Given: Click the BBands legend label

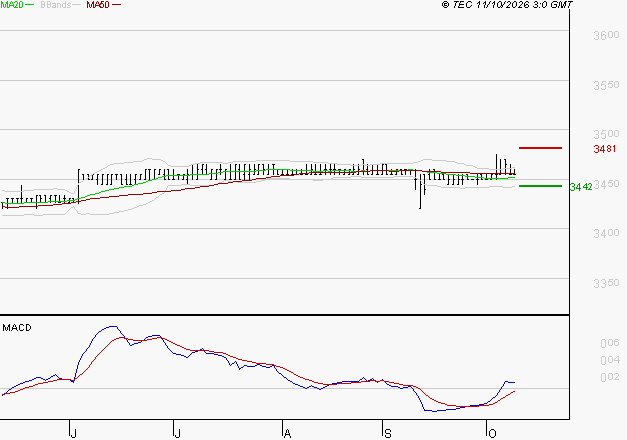Looking at the screenshot, I should point(56,5).
